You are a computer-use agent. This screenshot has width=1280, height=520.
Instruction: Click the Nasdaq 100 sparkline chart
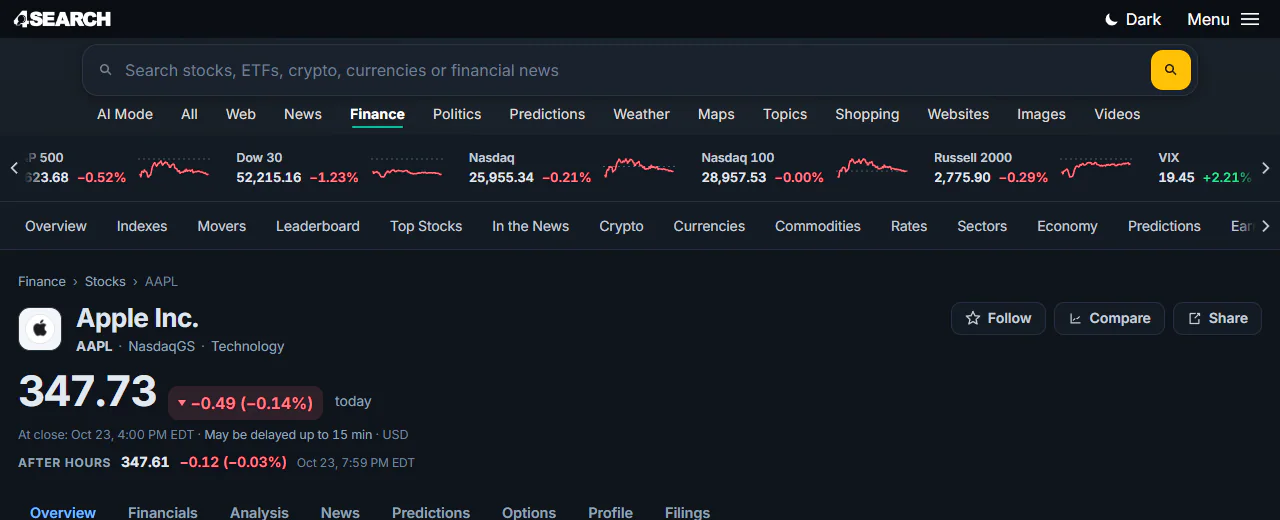tap(873, 168)
